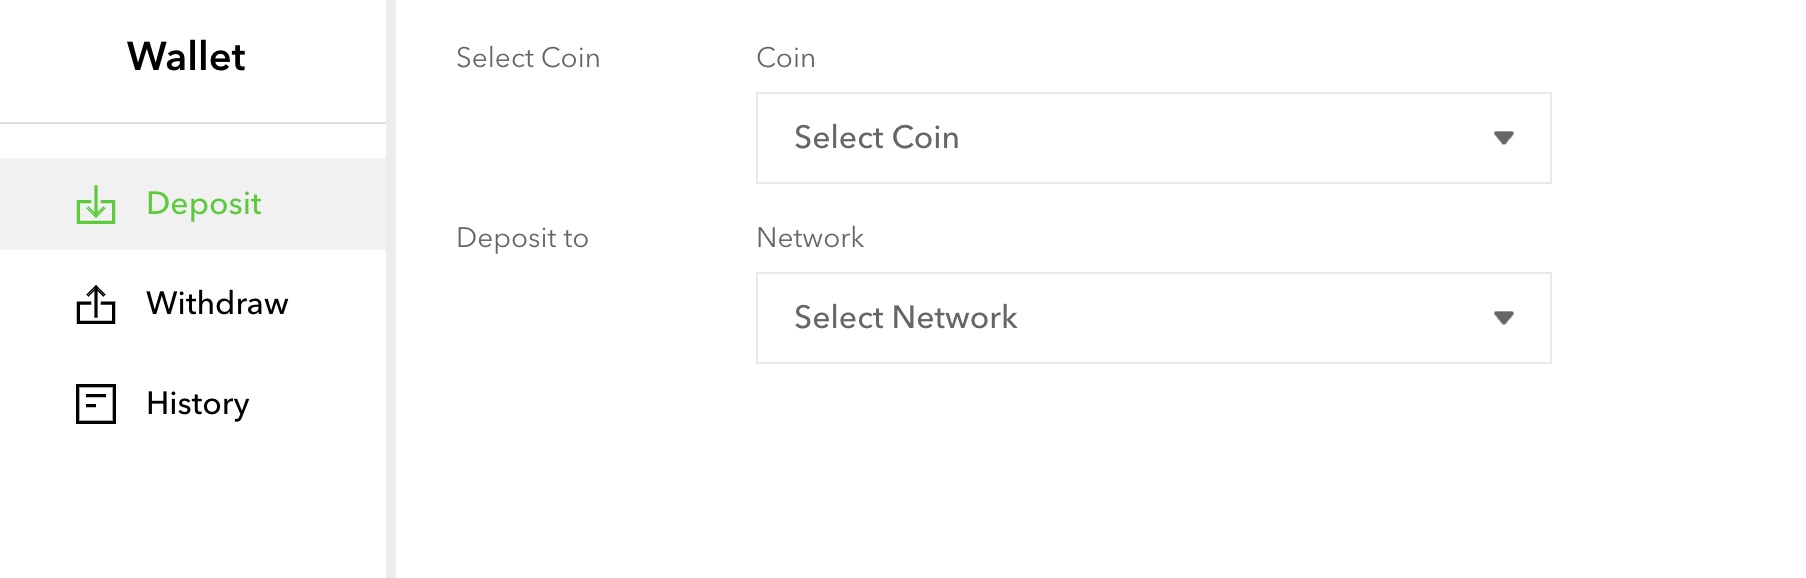Select the highlighted Deposit row background
The image size is (1806, 578).
[x=193, y=204]
